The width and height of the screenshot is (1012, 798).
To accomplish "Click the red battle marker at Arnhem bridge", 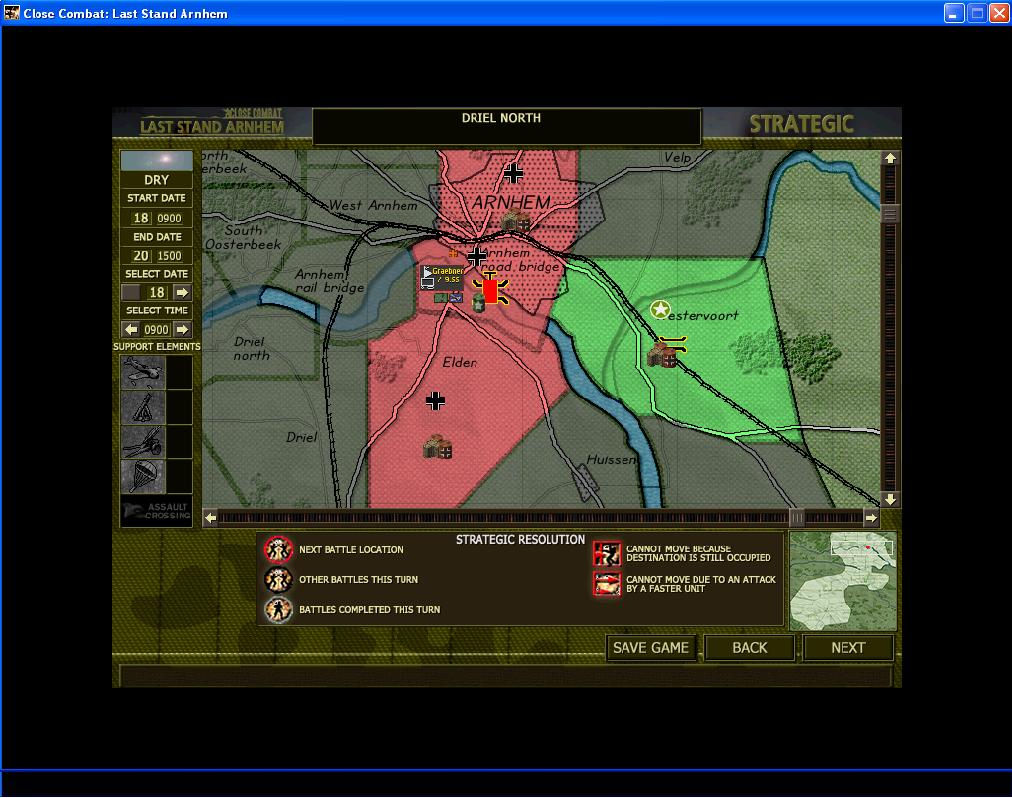I will pos(491,291).
